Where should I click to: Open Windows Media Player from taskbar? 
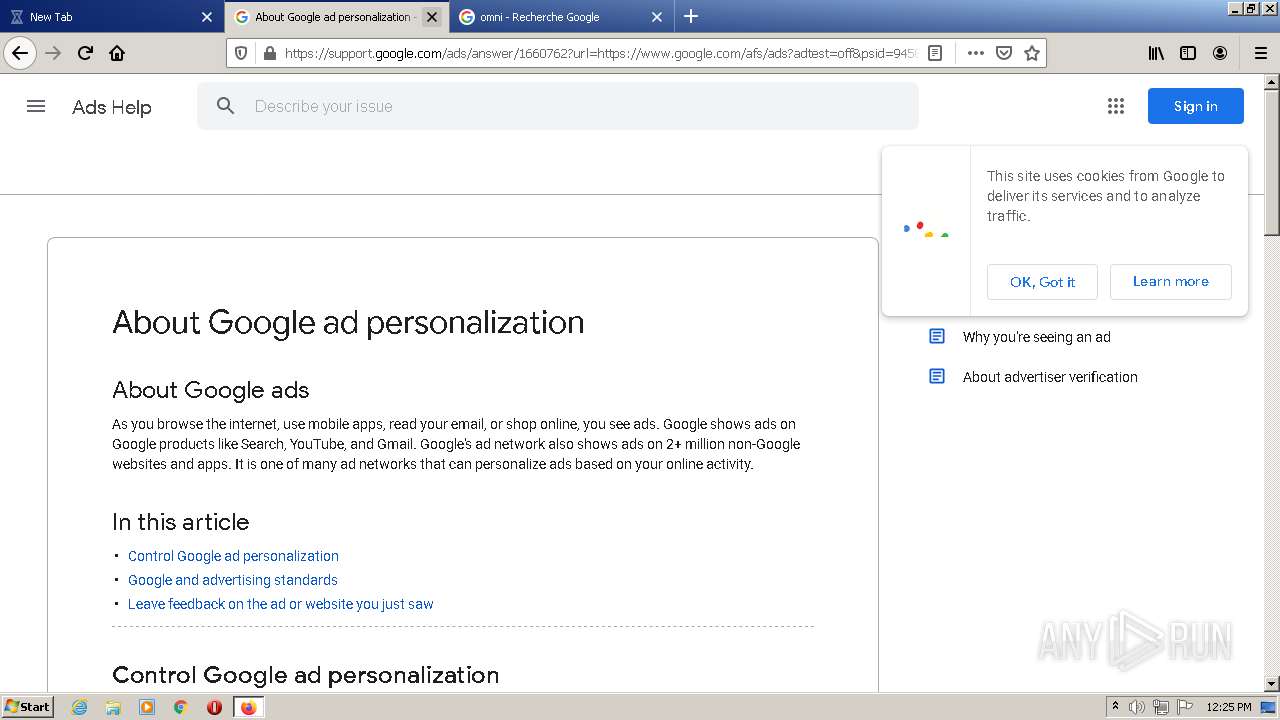(x=147, y=707)
